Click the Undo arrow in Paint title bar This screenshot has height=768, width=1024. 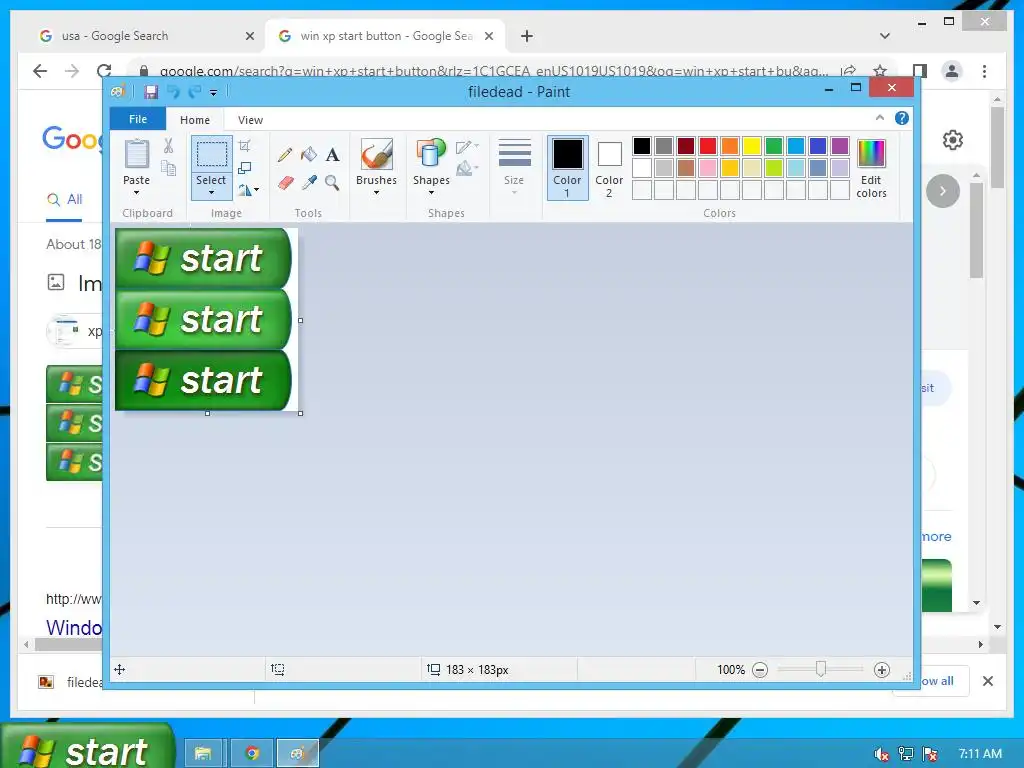[173, 92]
